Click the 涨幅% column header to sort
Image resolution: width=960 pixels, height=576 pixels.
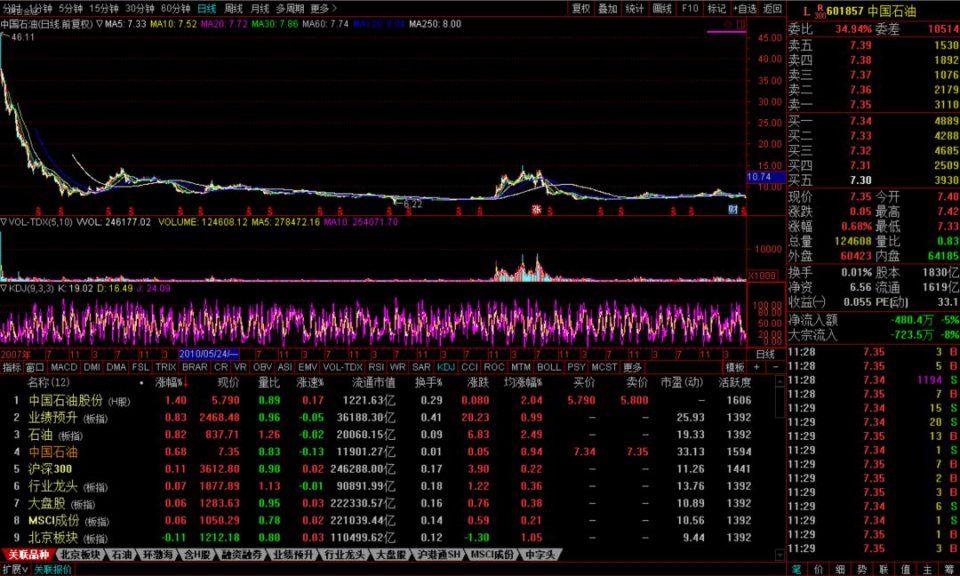173,382
